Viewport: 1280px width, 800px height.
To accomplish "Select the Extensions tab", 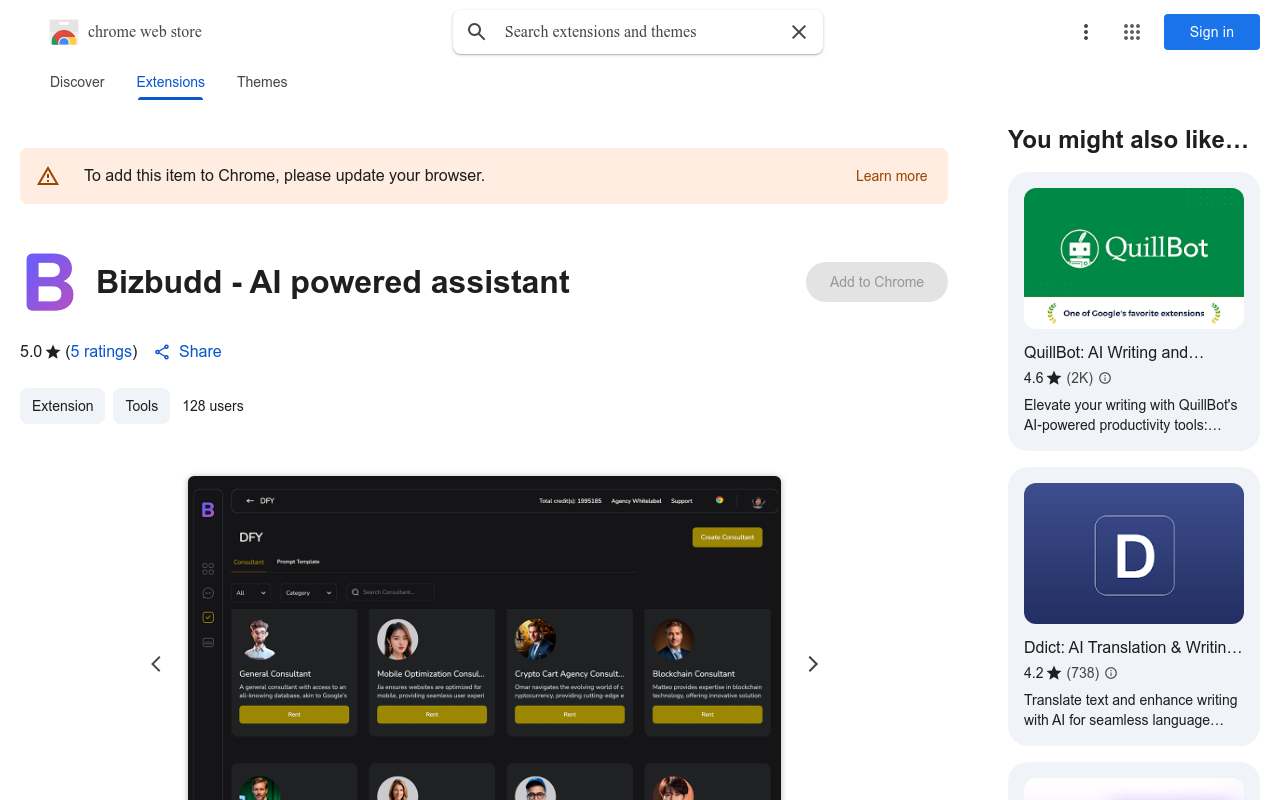I will pos(171,82).
